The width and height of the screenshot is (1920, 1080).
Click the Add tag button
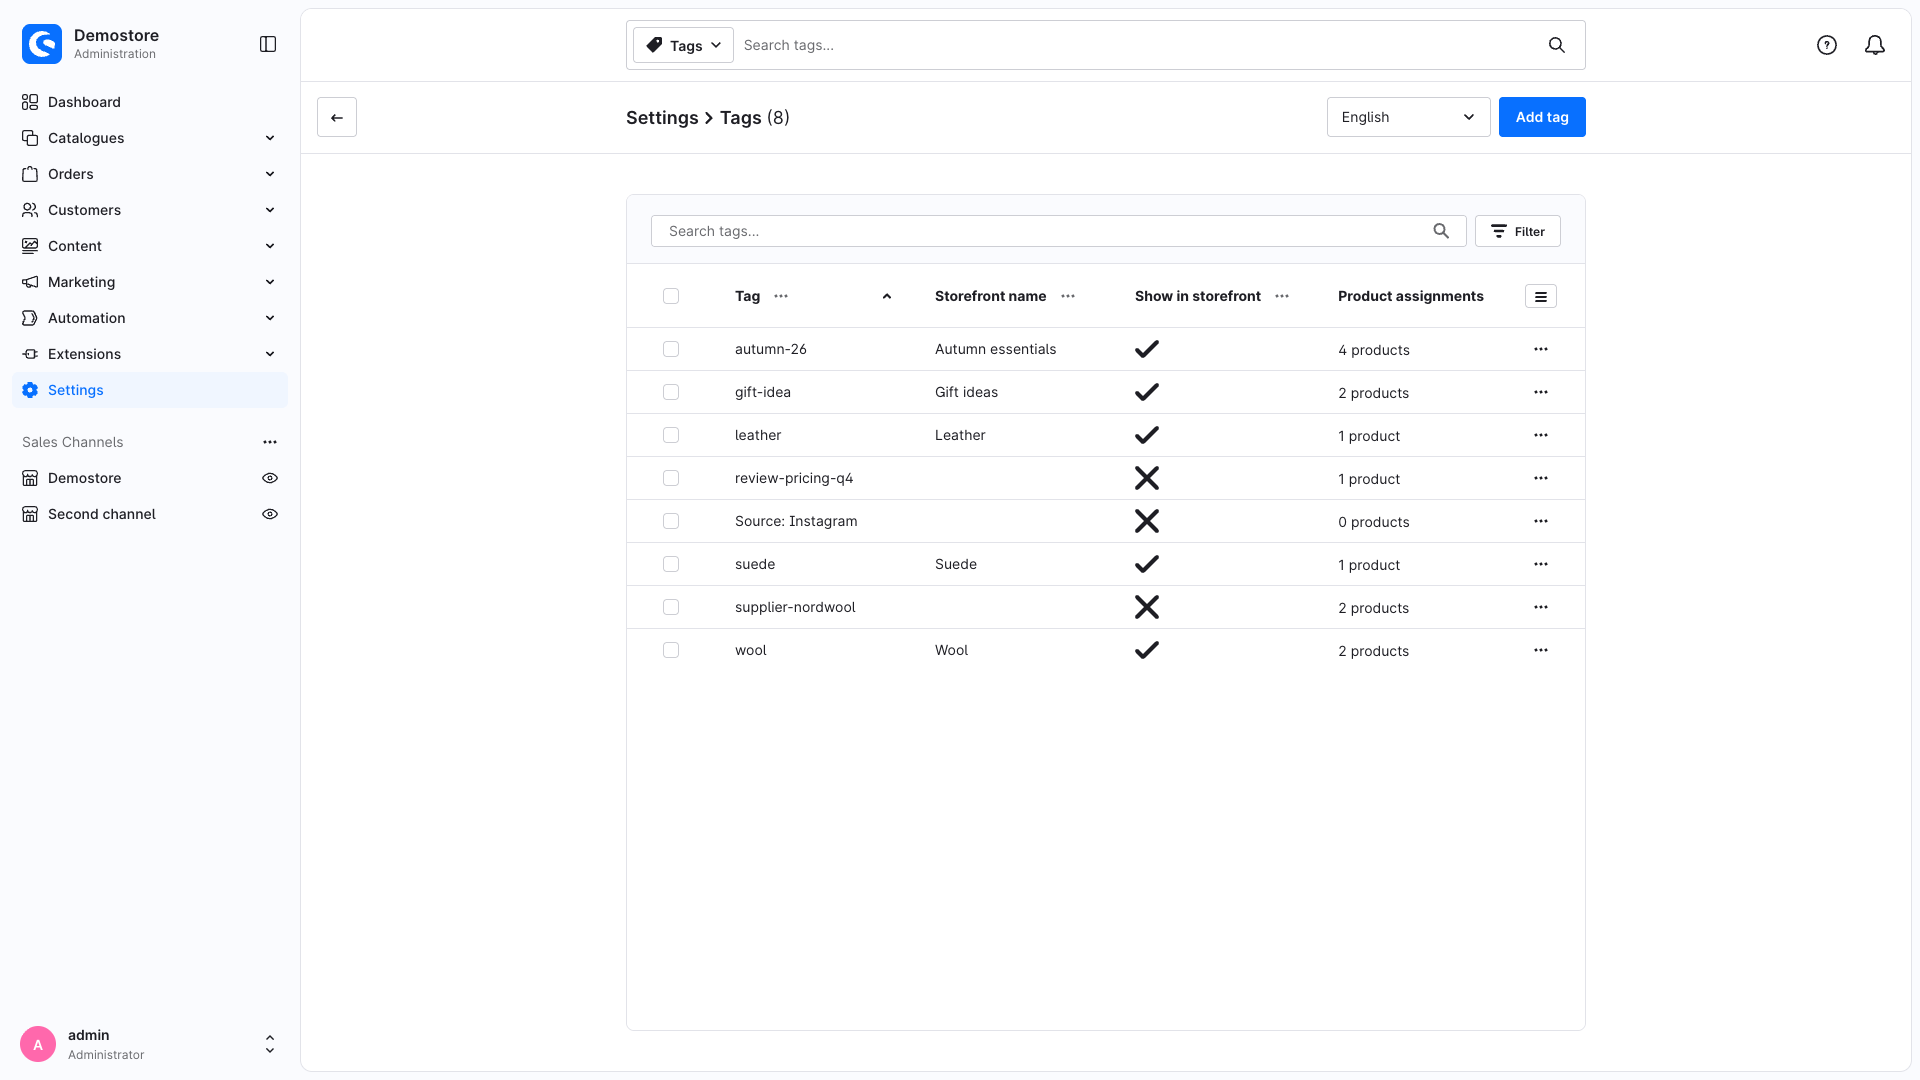click(1542, 117)
